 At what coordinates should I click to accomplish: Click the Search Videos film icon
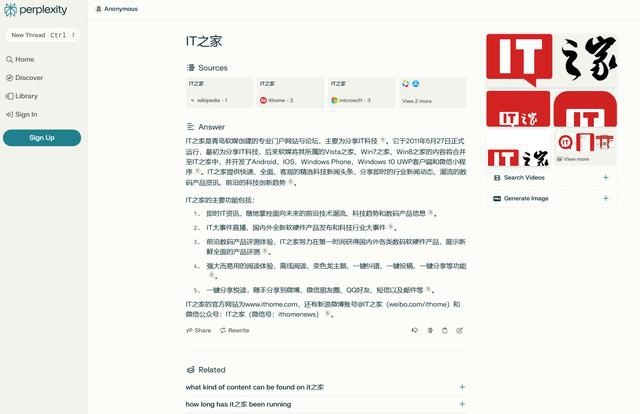pos(497,178)
